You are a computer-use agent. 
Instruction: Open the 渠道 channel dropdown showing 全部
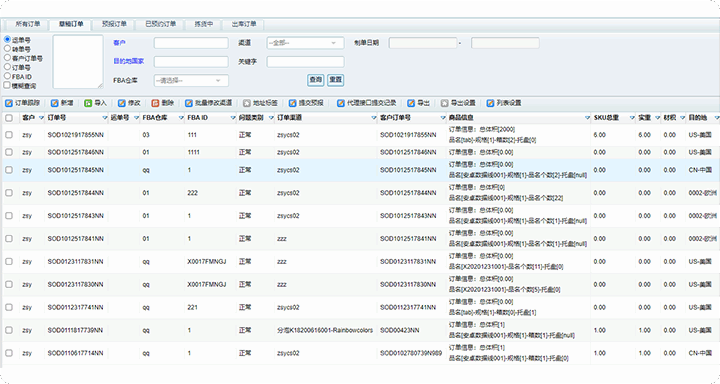(305, 43)
